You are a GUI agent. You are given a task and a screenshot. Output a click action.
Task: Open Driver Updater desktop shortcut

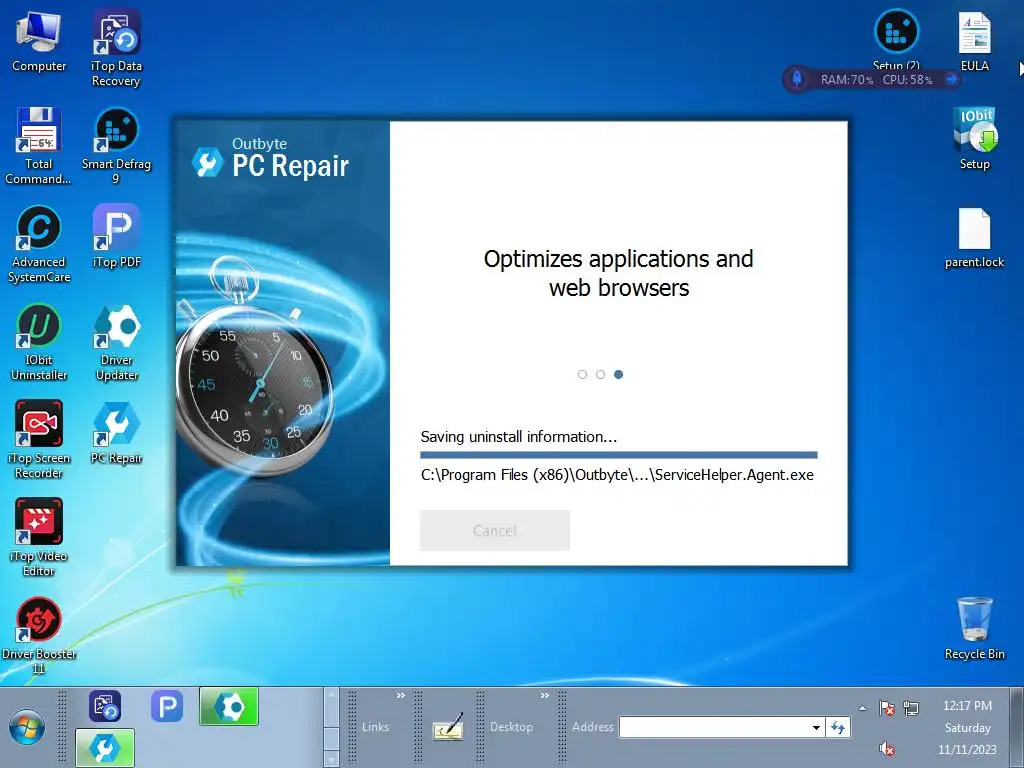(x=116, y=342)
